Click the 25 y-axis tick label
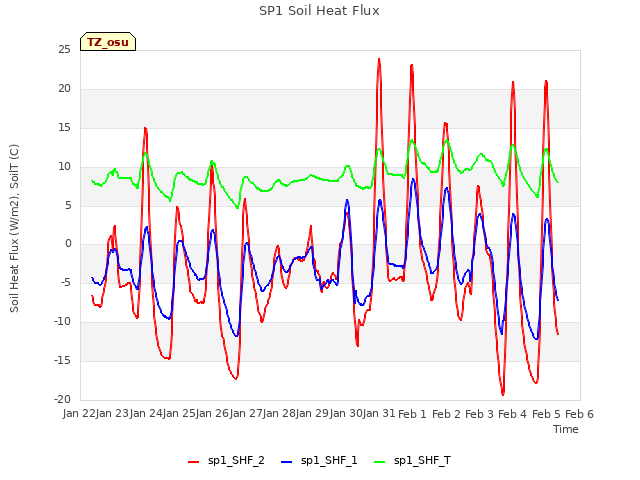 (x=64, y=50)
